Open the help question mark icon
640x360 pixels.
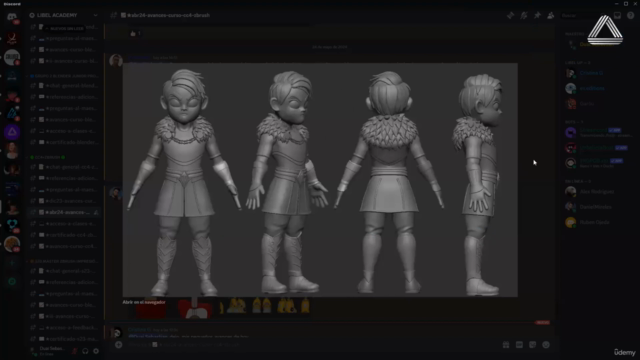[x=631, y=16]
